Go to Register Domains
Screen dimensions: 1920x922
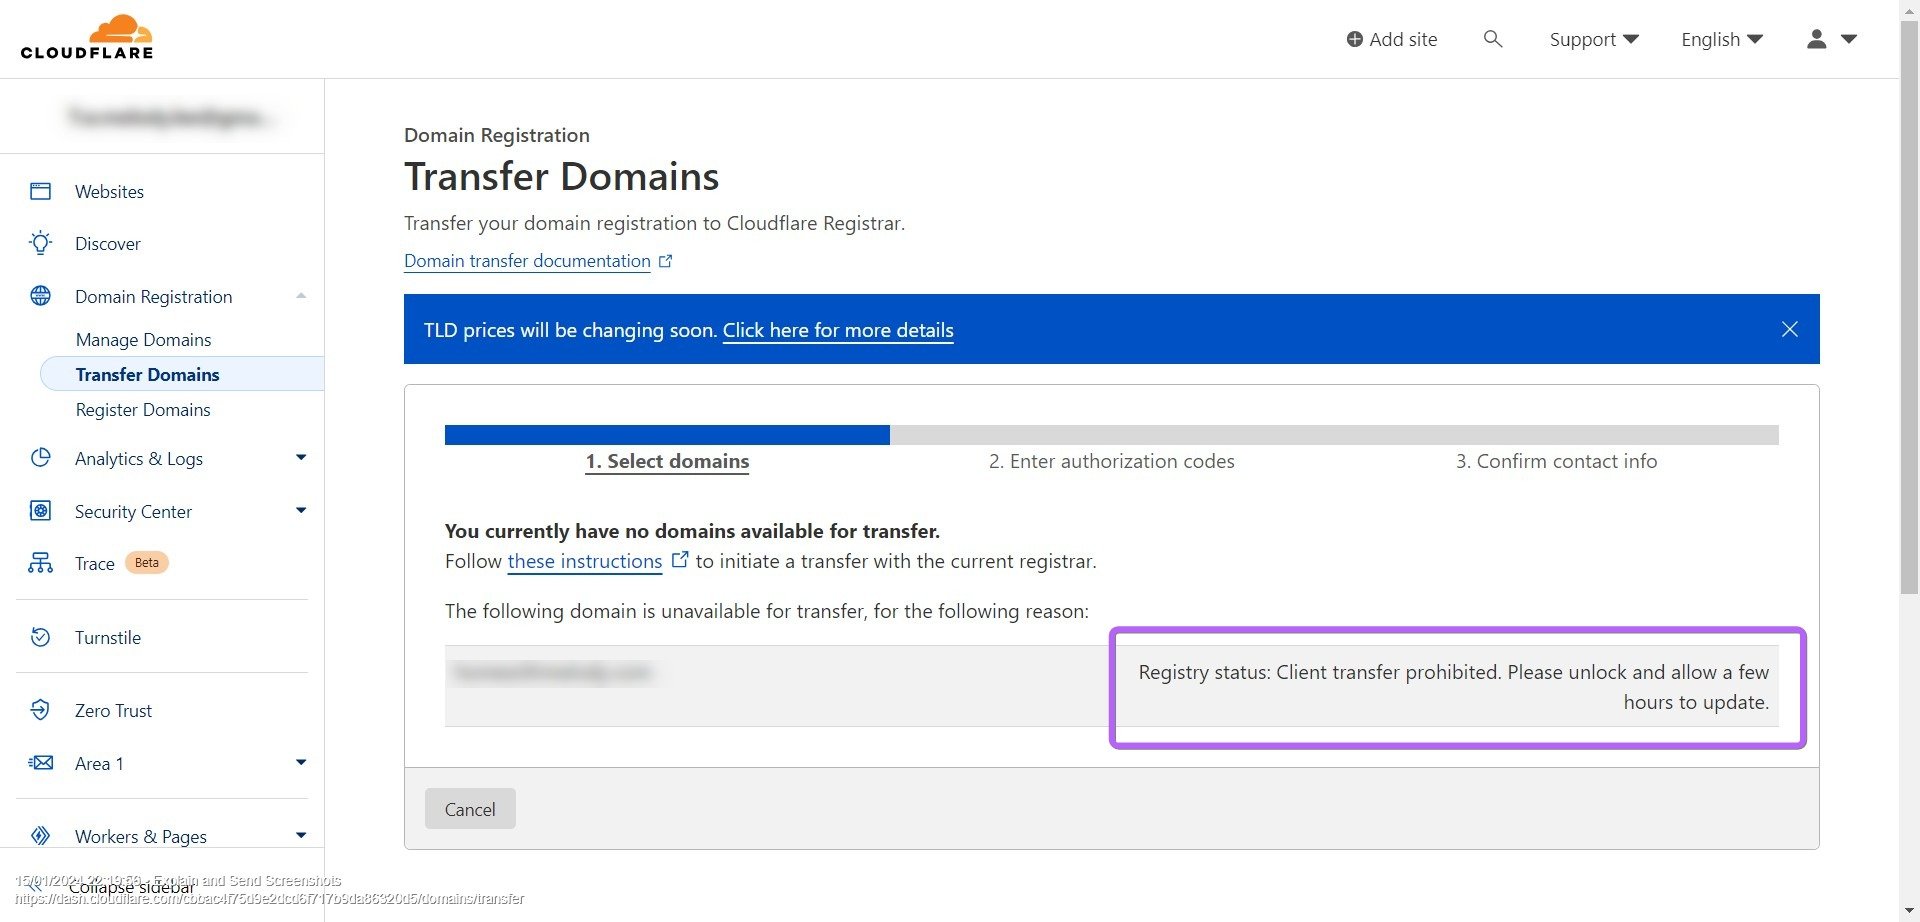[143, 409]
